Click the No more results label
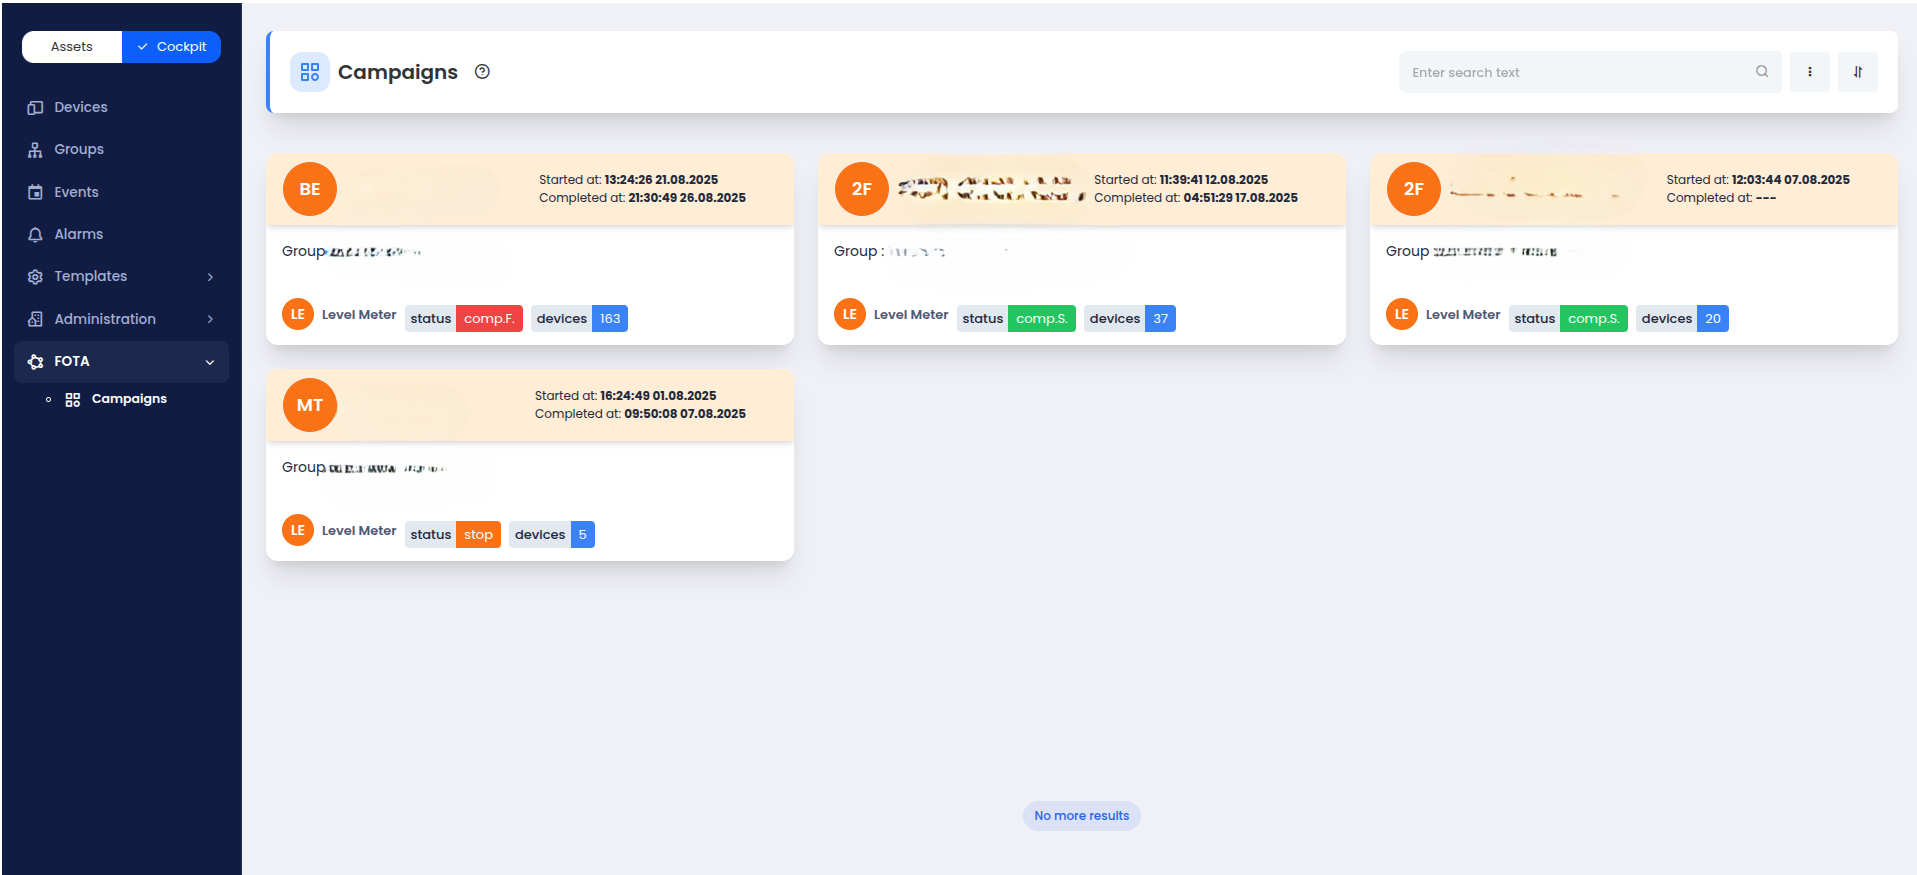Viewport: 1917px width, 875px height. coord(1081,816)
